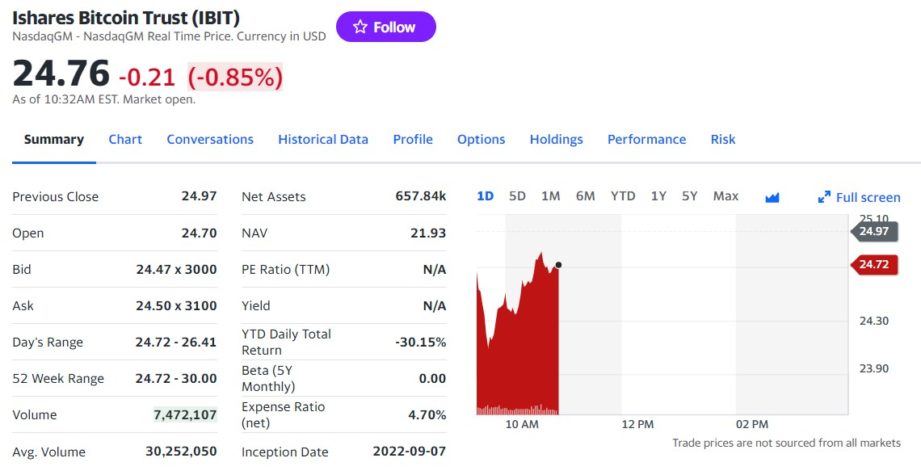Switch to the Chart tab
921x475 pixels.
pos(125,139)
